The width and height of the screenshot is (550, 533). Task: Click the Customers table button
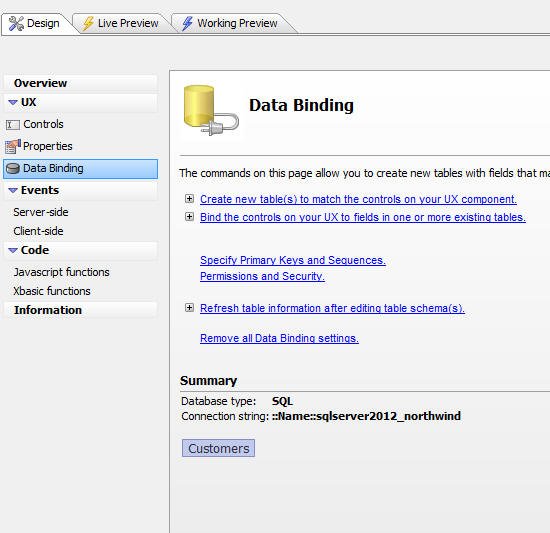click(x=219, y=448)
